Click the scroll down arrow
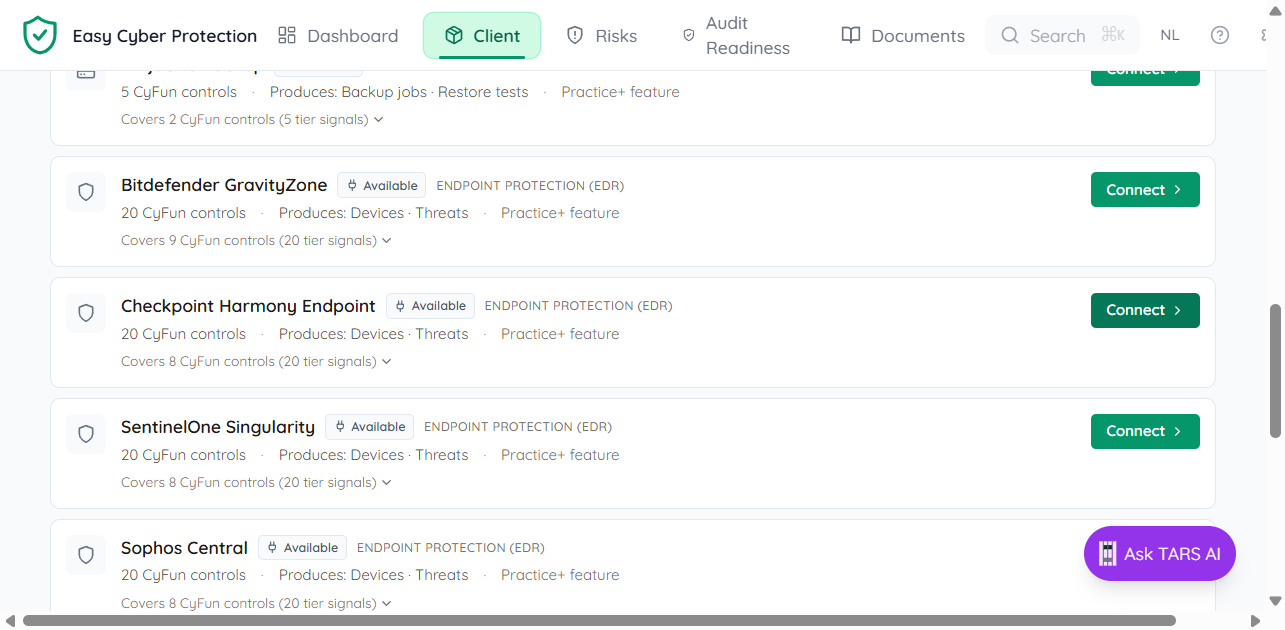This screenshot has width=1285, height=630. pyautogui.click(x=1276, y=601)
